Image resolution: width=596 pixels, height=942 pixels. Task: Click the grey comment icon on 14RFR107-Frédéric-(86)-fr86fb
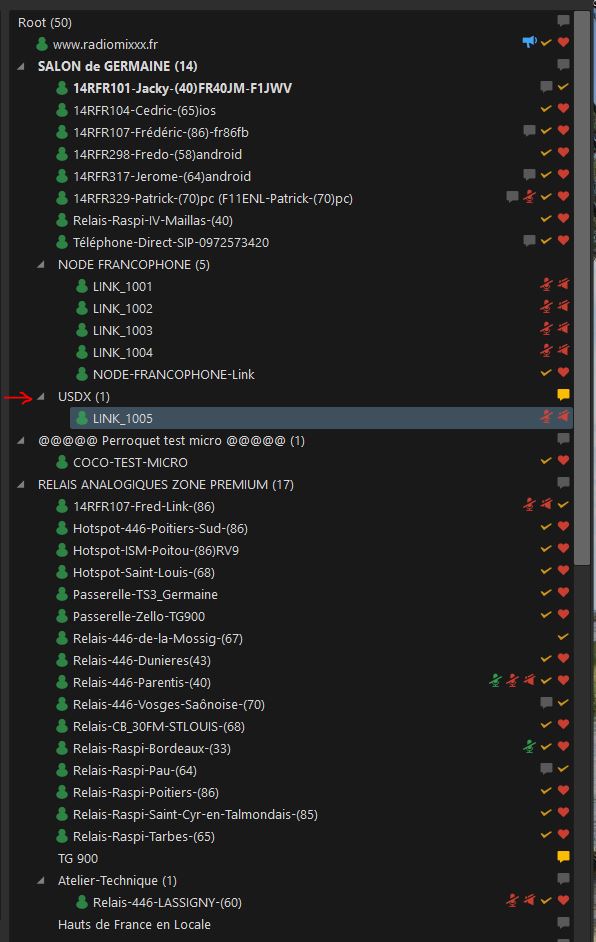[x=529, y=130]
